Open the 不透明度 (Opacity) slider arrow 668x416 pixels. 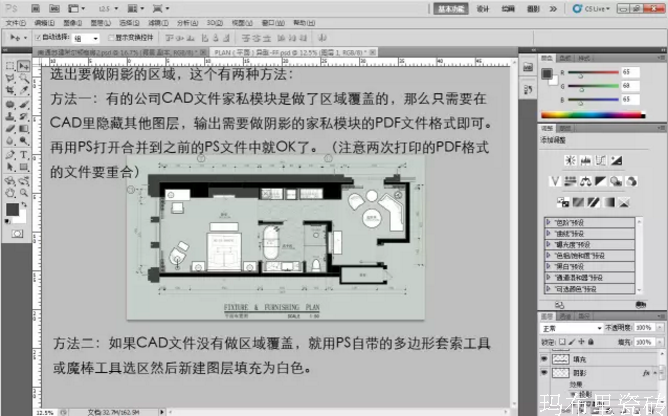coord(660,328)
